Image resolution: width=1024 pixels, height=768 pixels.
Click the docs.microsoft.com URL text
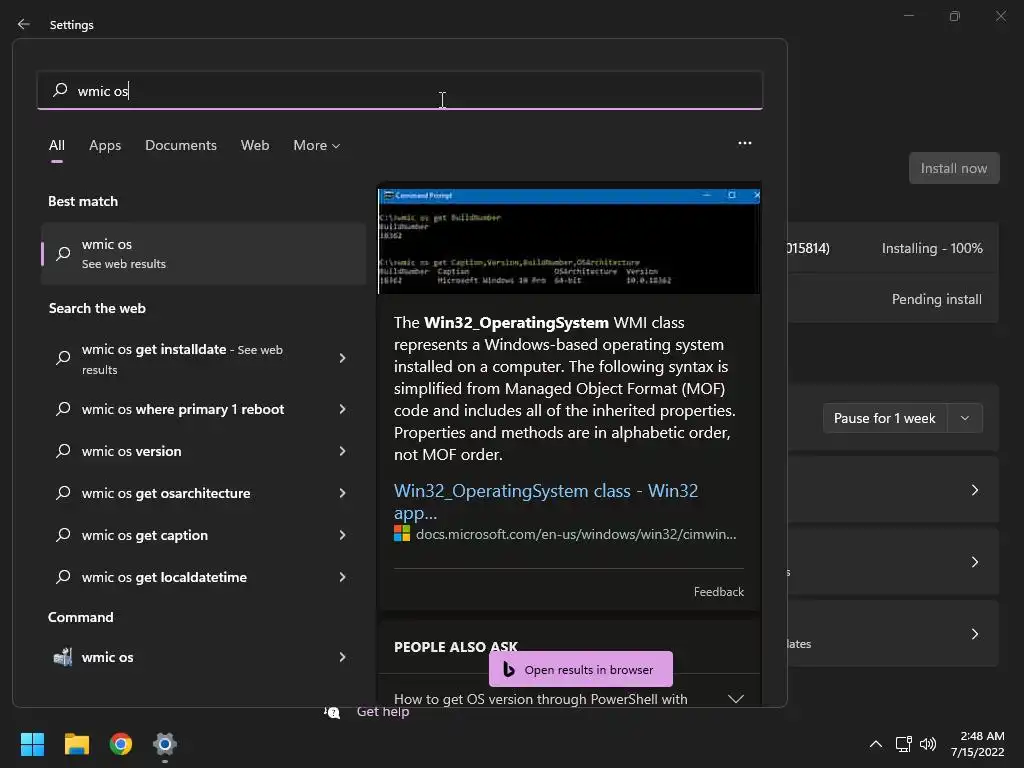[x=576, y=534]
